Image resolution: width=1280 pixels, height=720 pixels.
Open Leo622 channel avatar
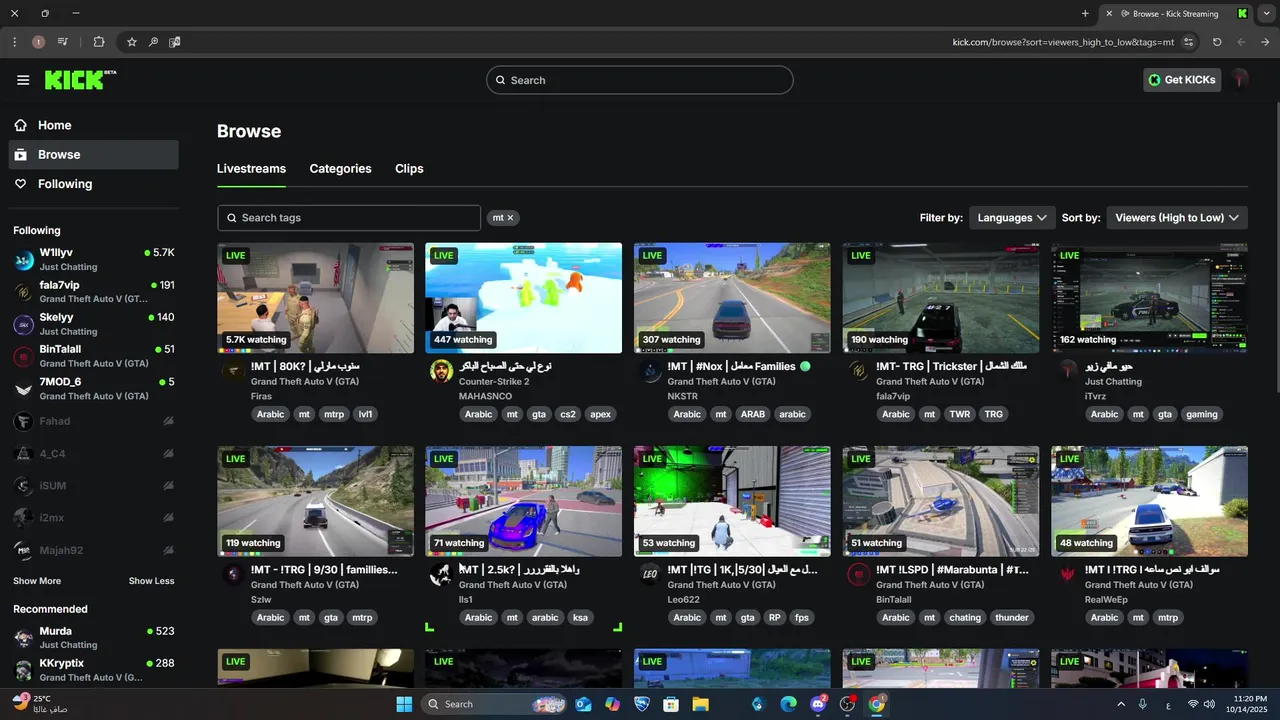pos(650,574)
